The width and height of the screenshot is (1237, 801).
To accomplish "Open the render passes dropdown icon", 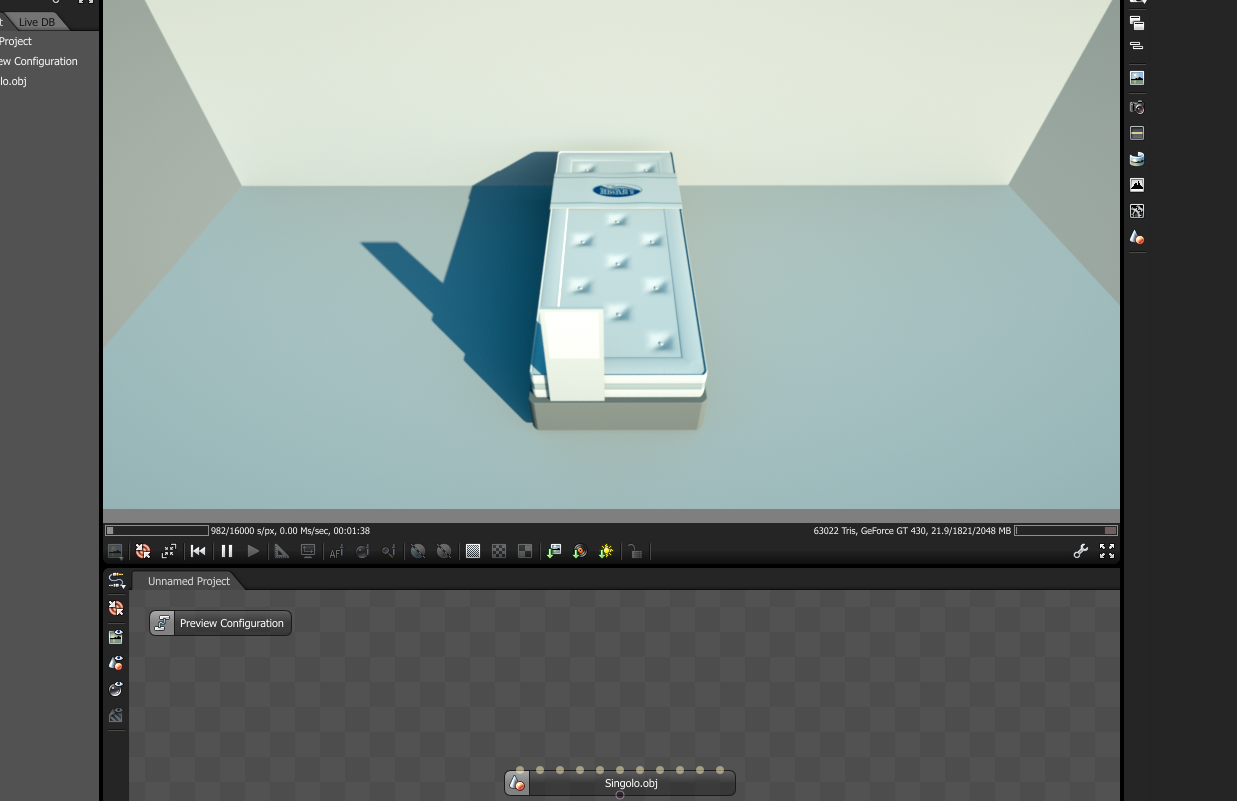I will (115, 551).
